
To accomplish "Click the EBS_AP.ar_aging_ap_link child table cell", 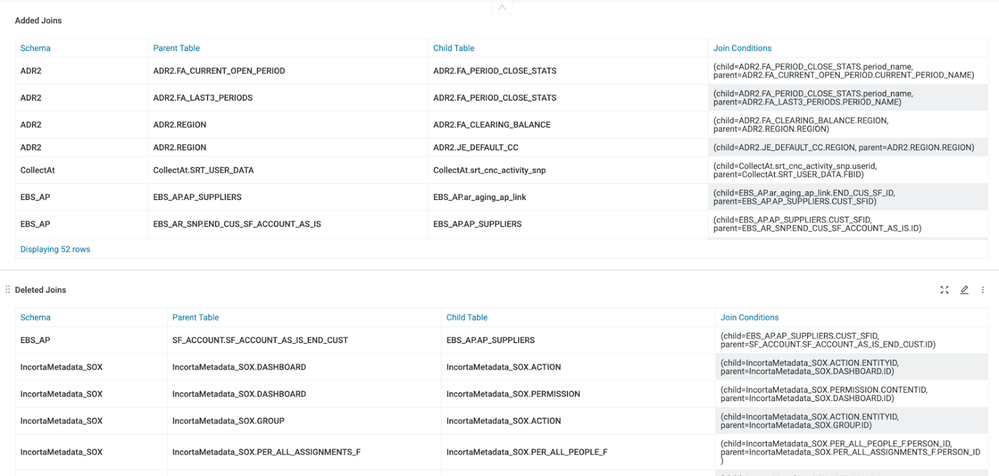I will point(479,197).
